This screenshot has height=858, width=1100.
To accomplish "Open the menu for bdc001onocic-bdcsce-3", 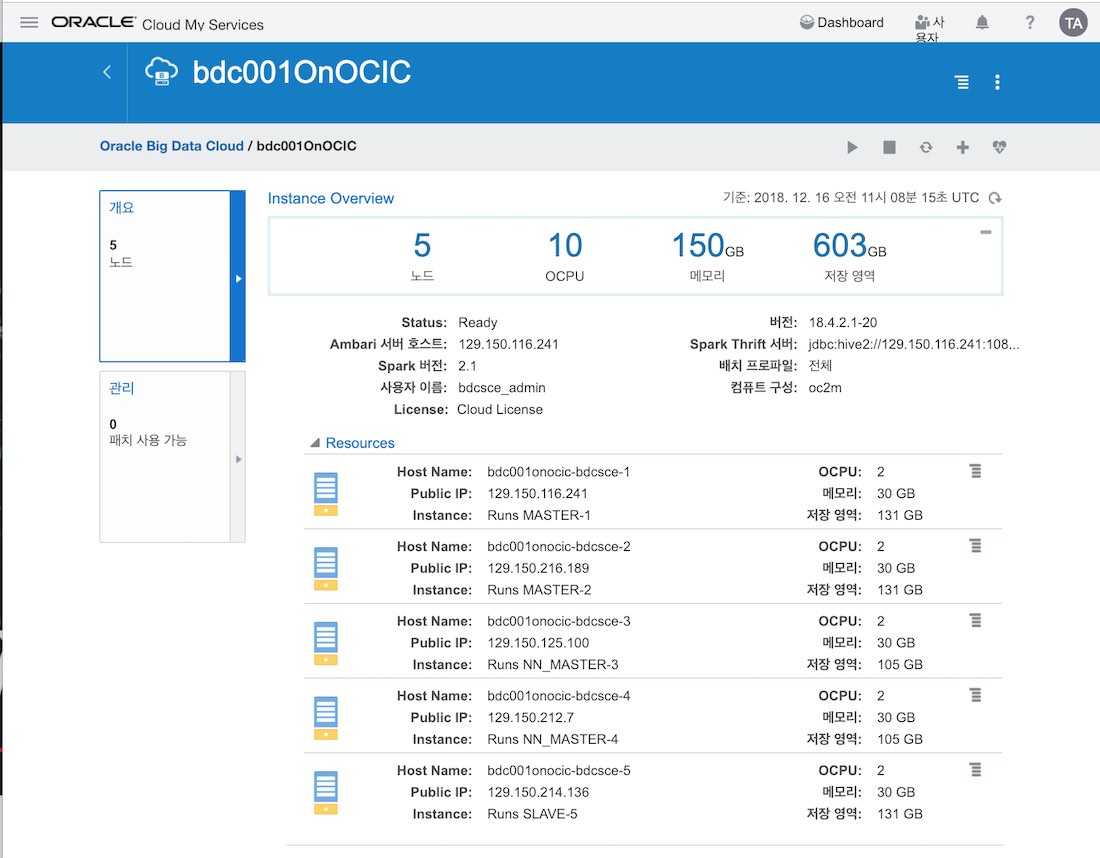I will [x=975, y=620].
